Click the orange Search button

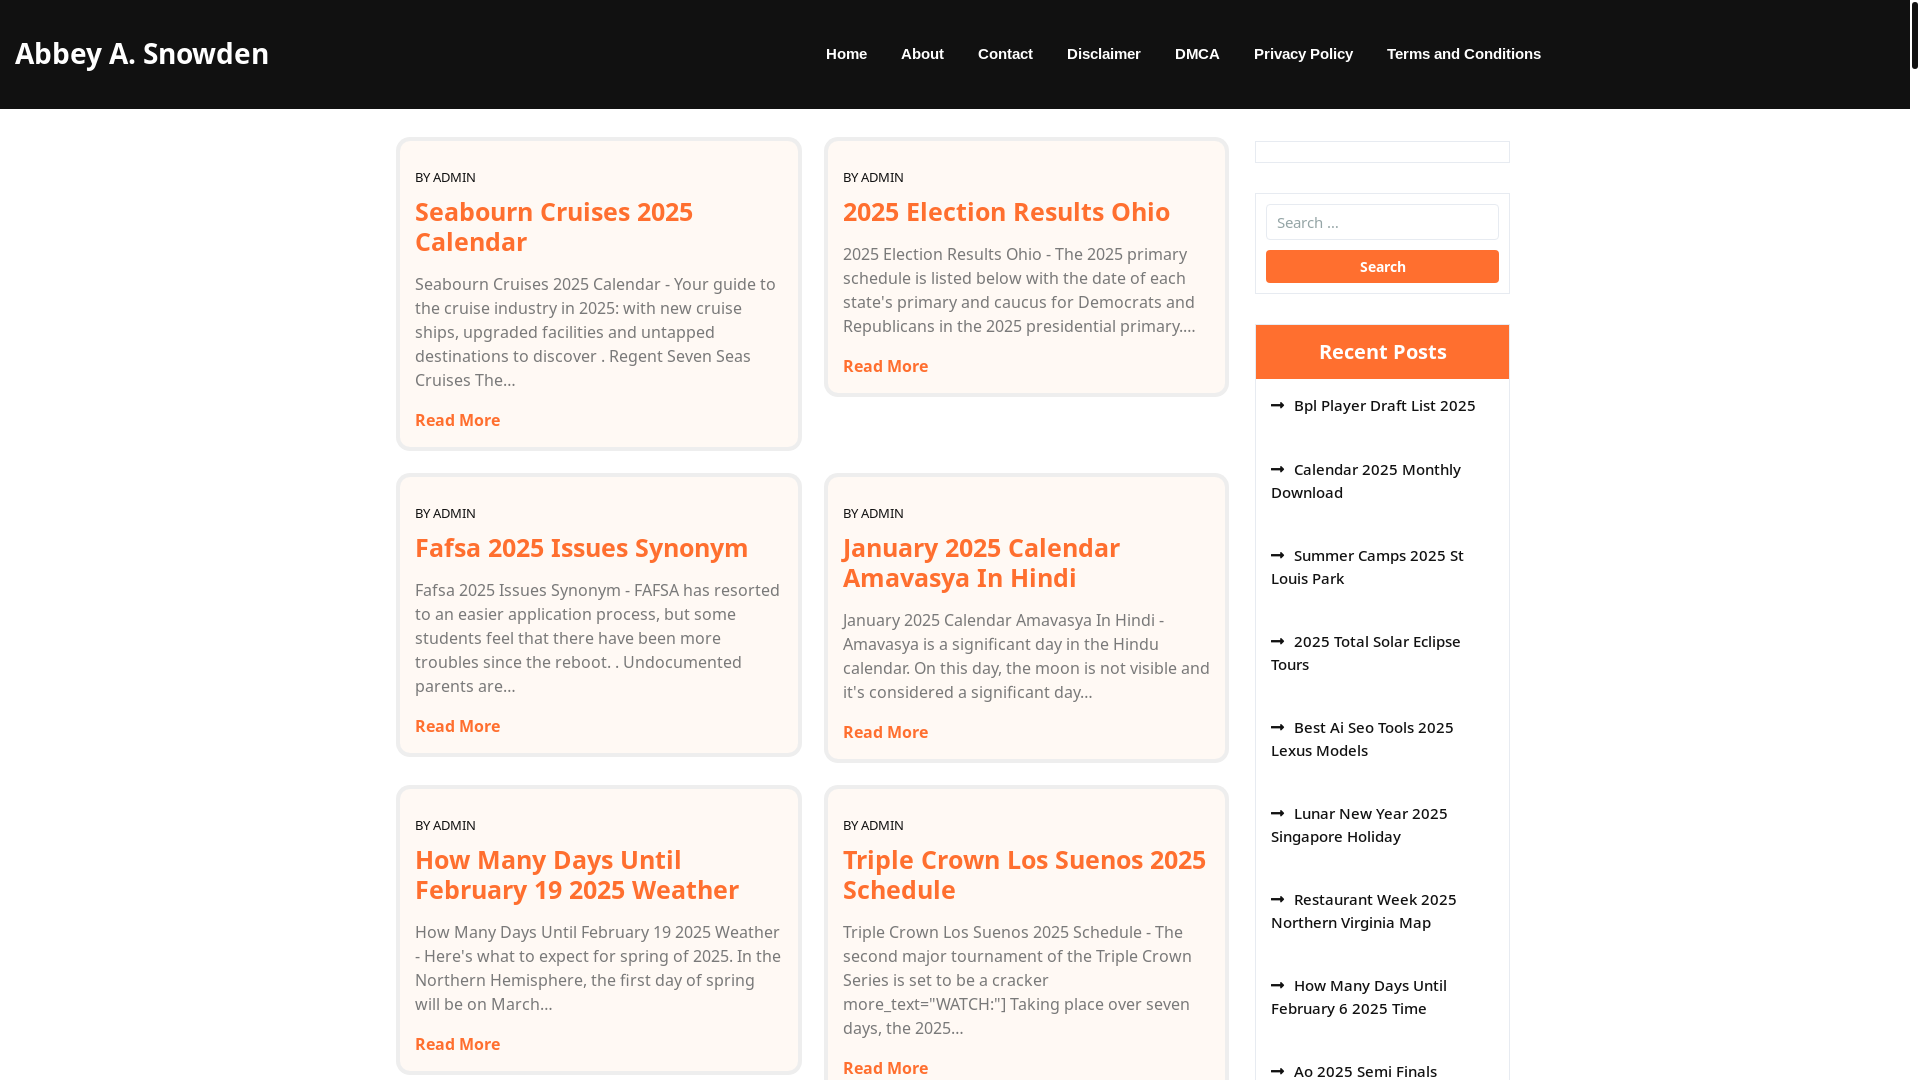point(1382,266)
